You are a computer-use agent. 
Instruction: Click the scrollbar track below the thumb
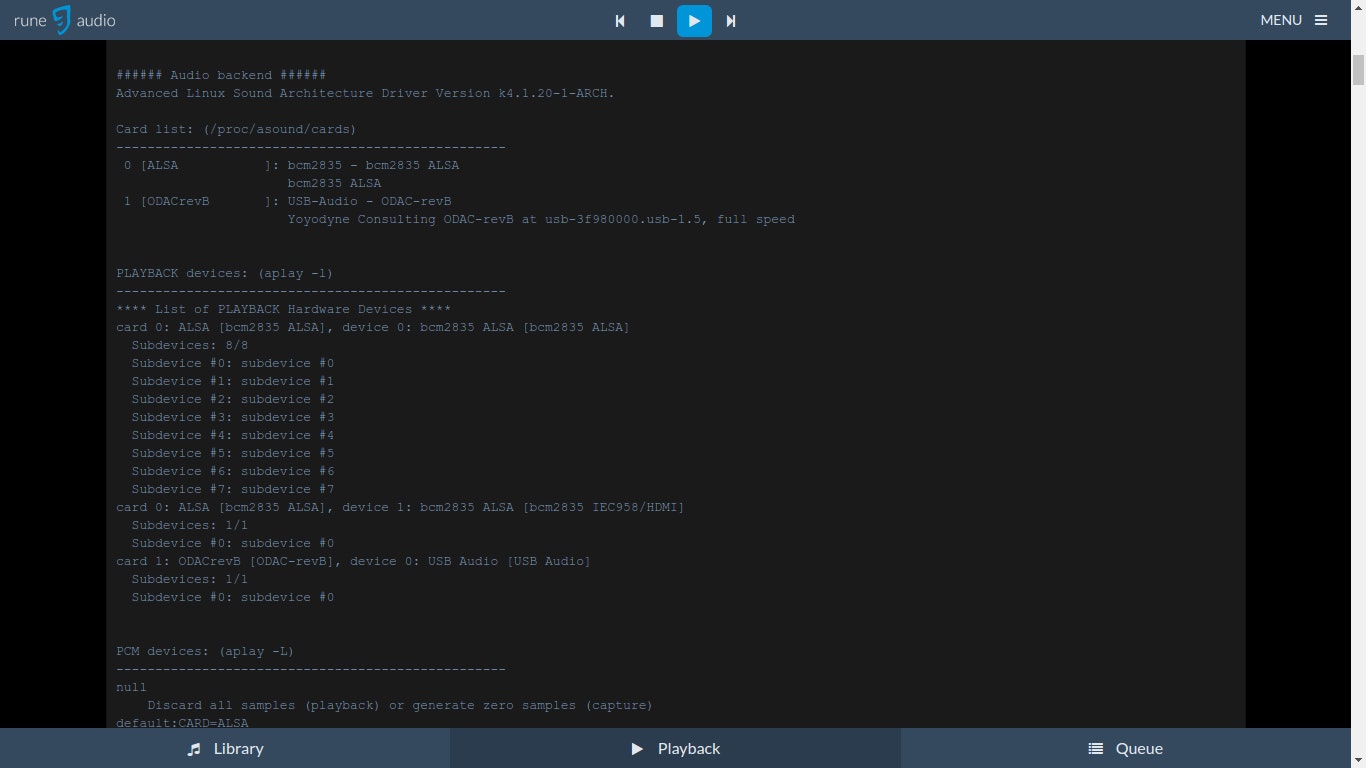(1358, 400)
